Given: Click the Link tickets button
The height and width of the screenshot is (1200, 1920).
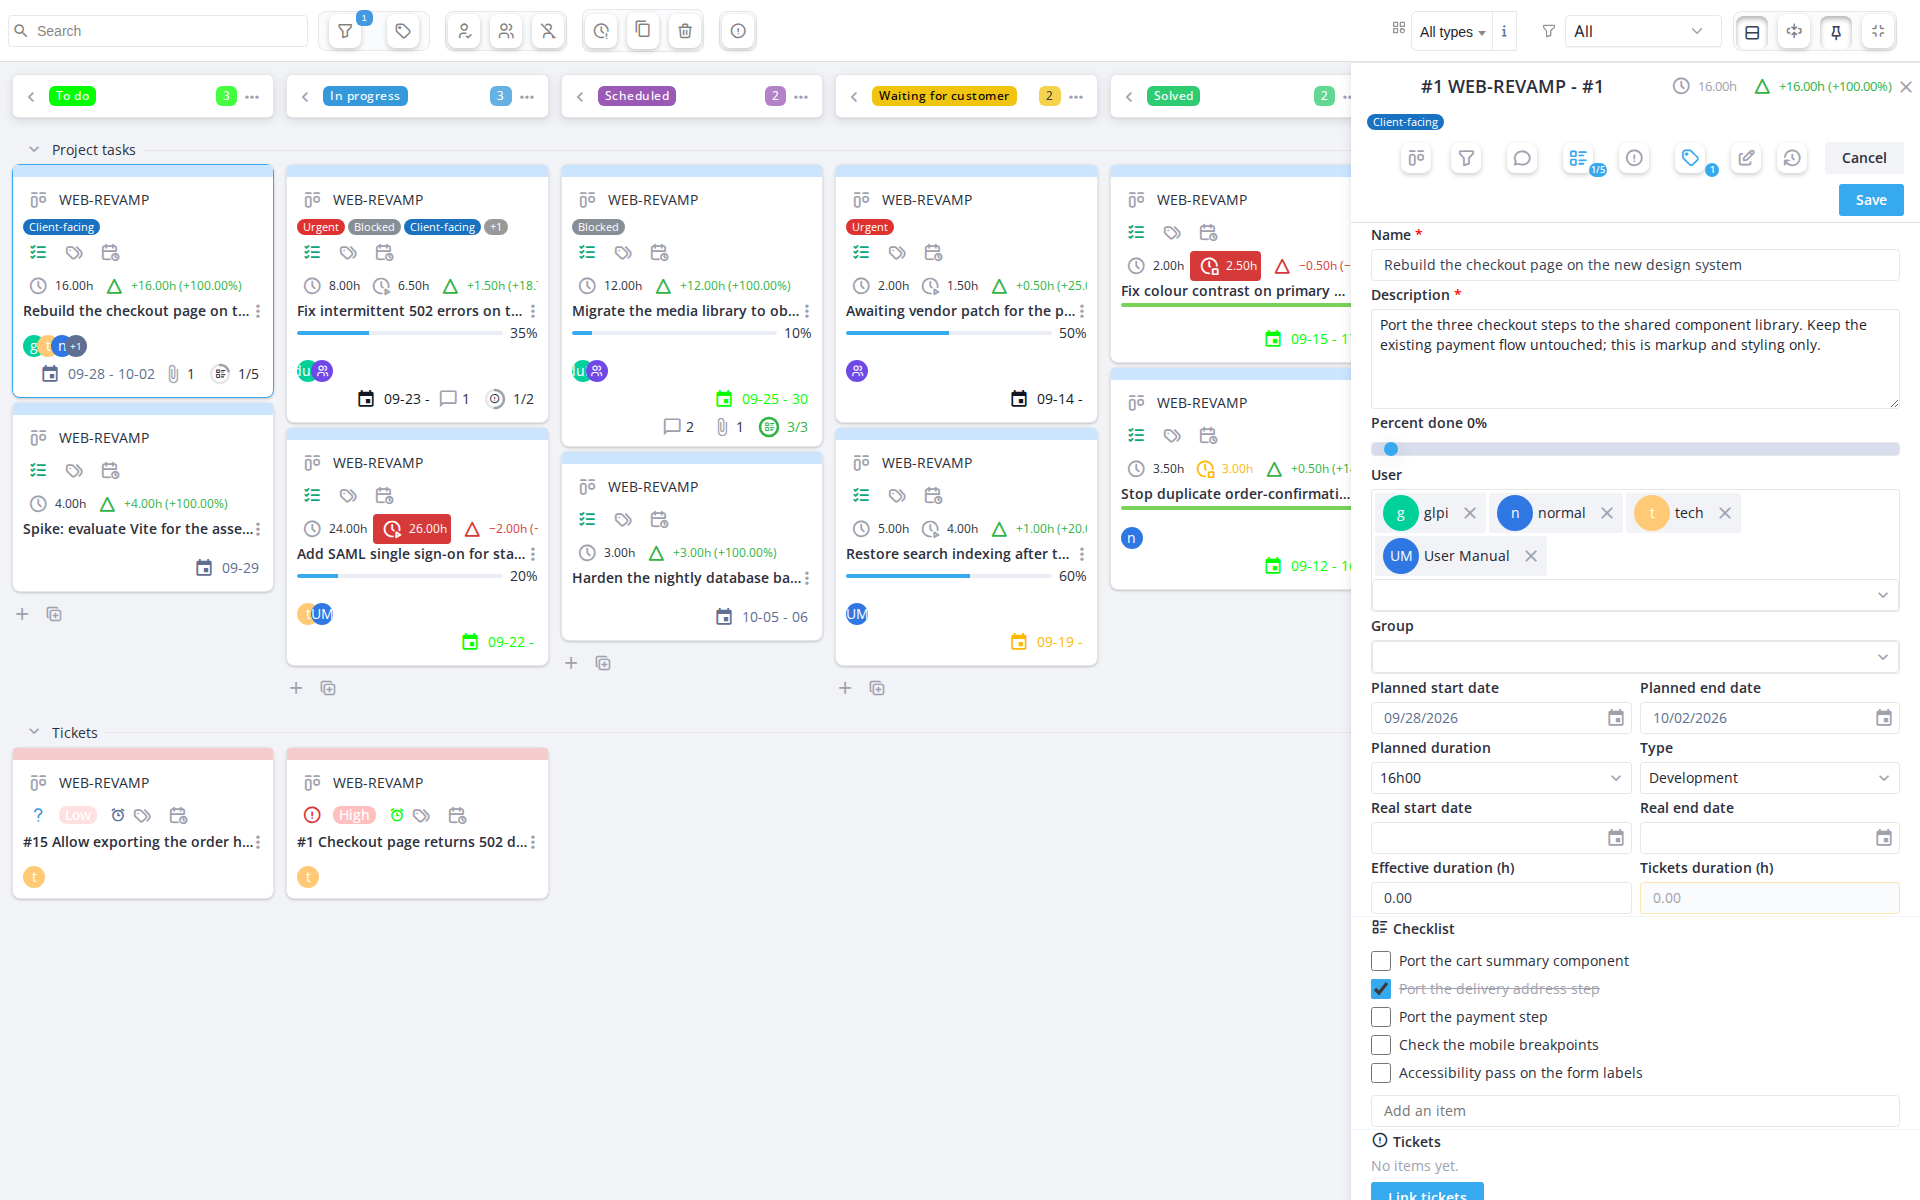Looking at the screenshot, I should point(1427,1192).
